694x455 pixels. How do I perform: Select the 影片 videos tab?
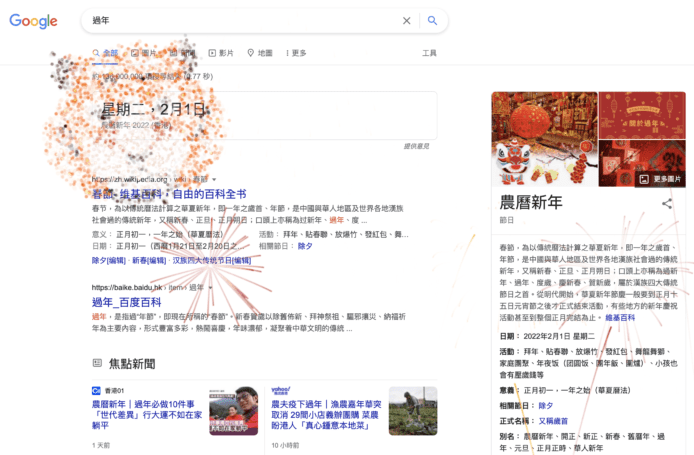[x=222, y=53]
